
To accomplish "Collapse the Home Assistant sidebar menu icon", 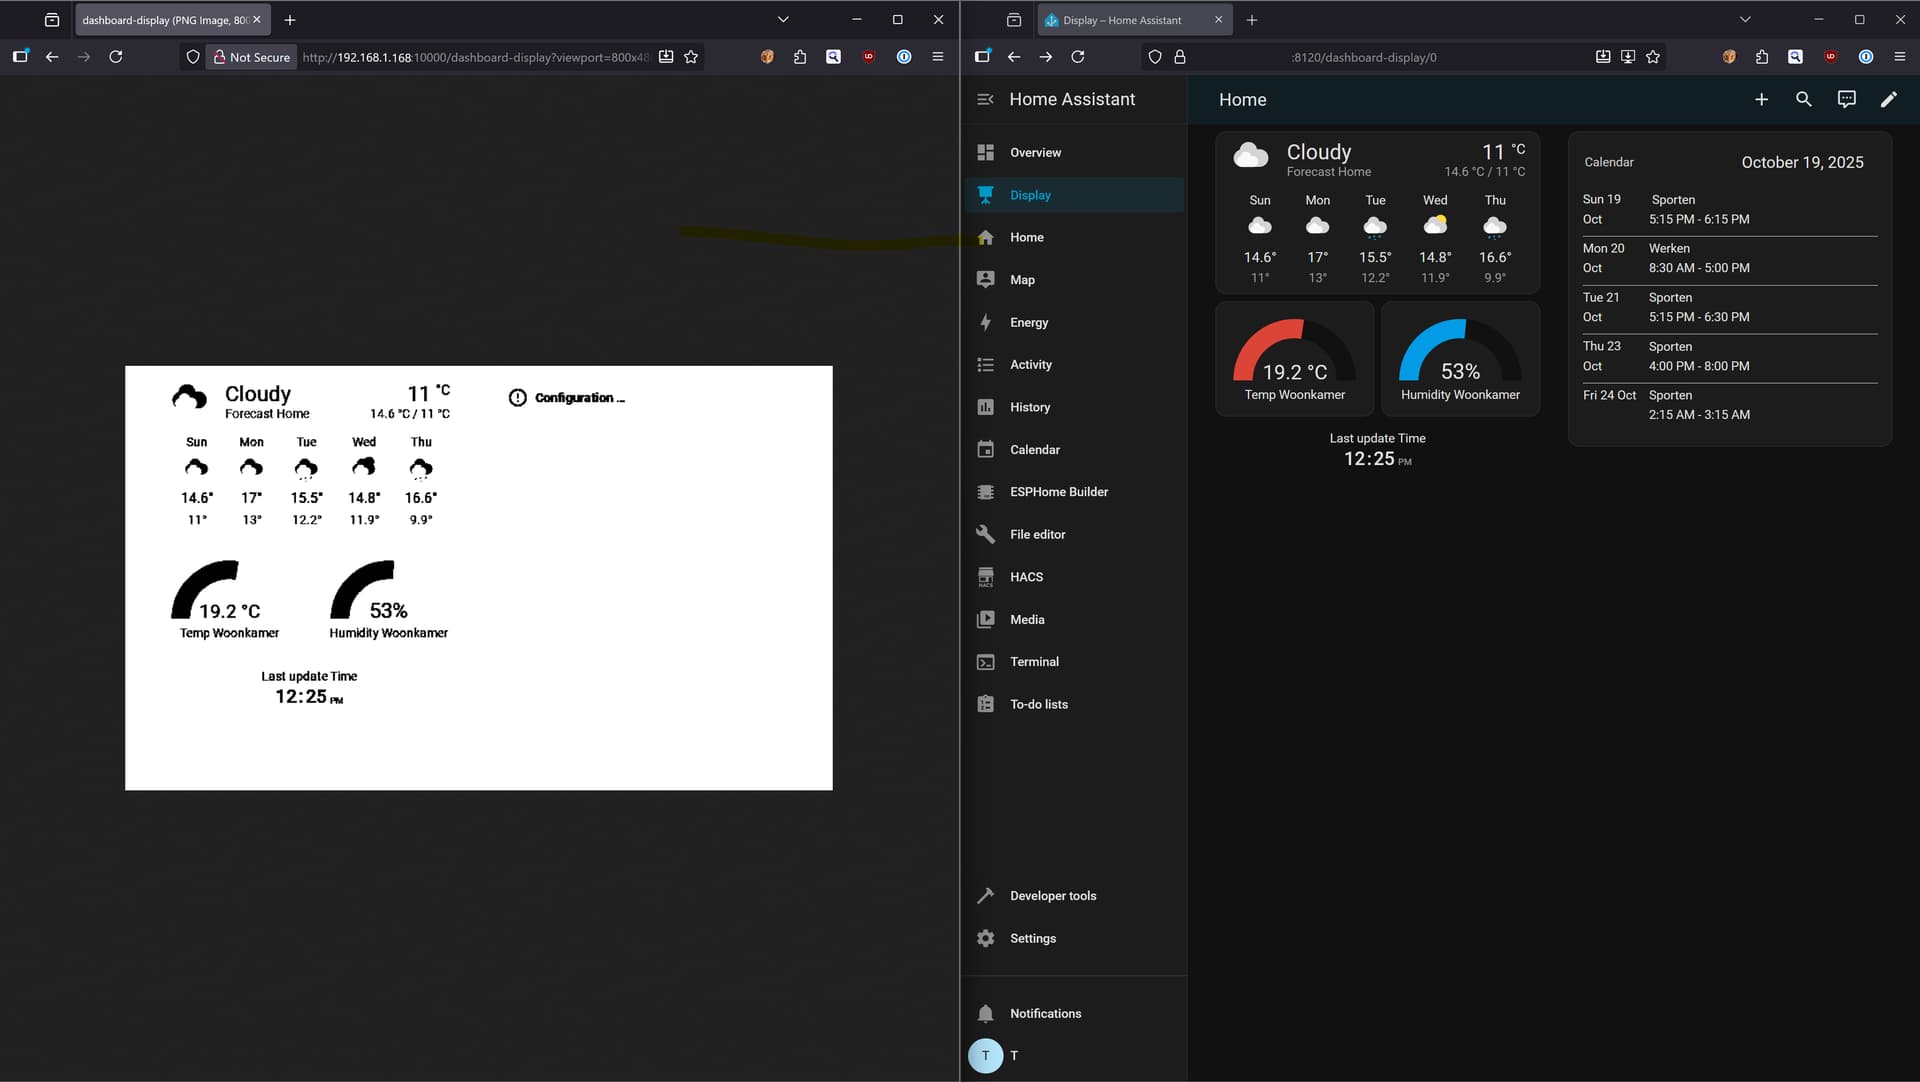I will pyautogui.click(x=985, y=99).
